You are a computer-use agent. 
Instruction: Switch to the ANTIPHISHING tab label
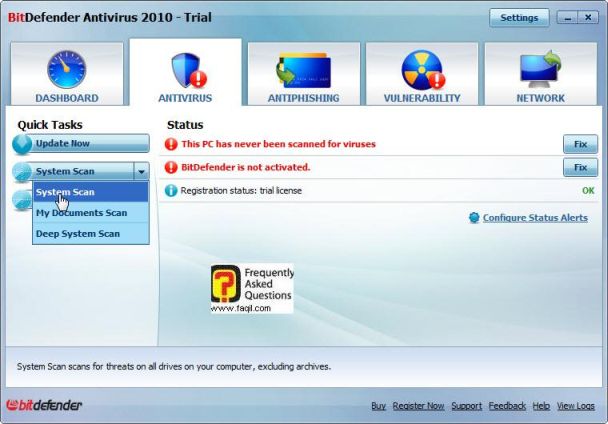304,98
